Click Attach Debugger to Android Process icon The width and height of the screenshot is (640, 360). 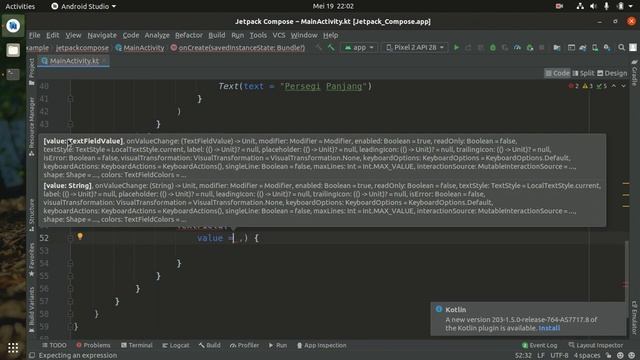click(x=530, y=48)
